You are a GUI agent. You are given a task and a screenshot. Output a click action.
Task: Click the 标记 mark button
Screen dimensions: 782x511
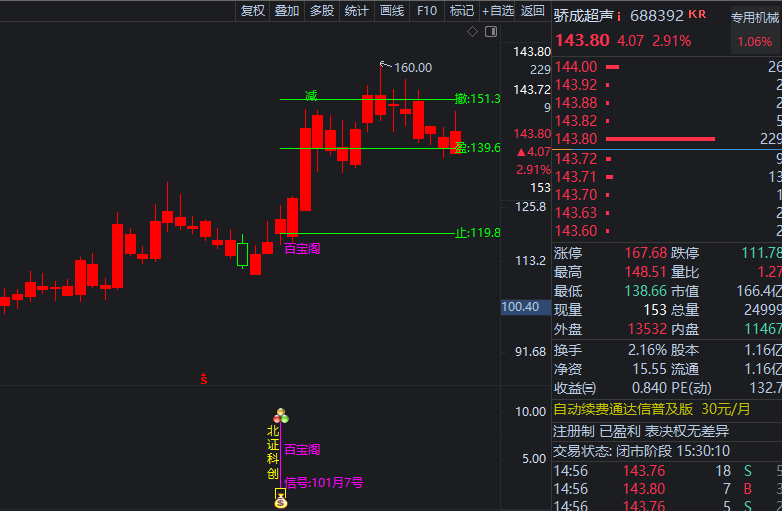[461, 11]
